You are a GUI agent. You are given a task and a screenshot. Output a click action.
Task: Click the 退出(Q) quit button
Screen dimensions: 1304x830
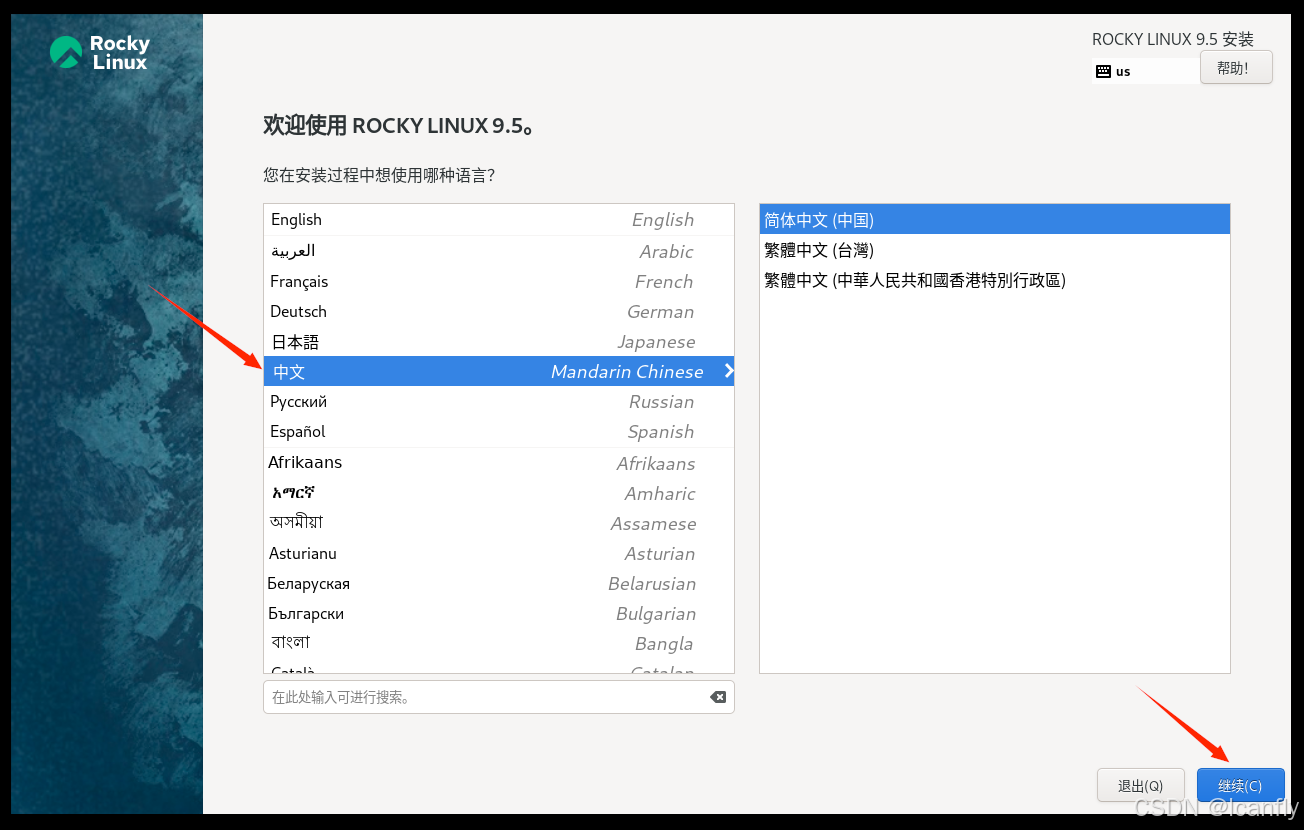click(1140, 786)
